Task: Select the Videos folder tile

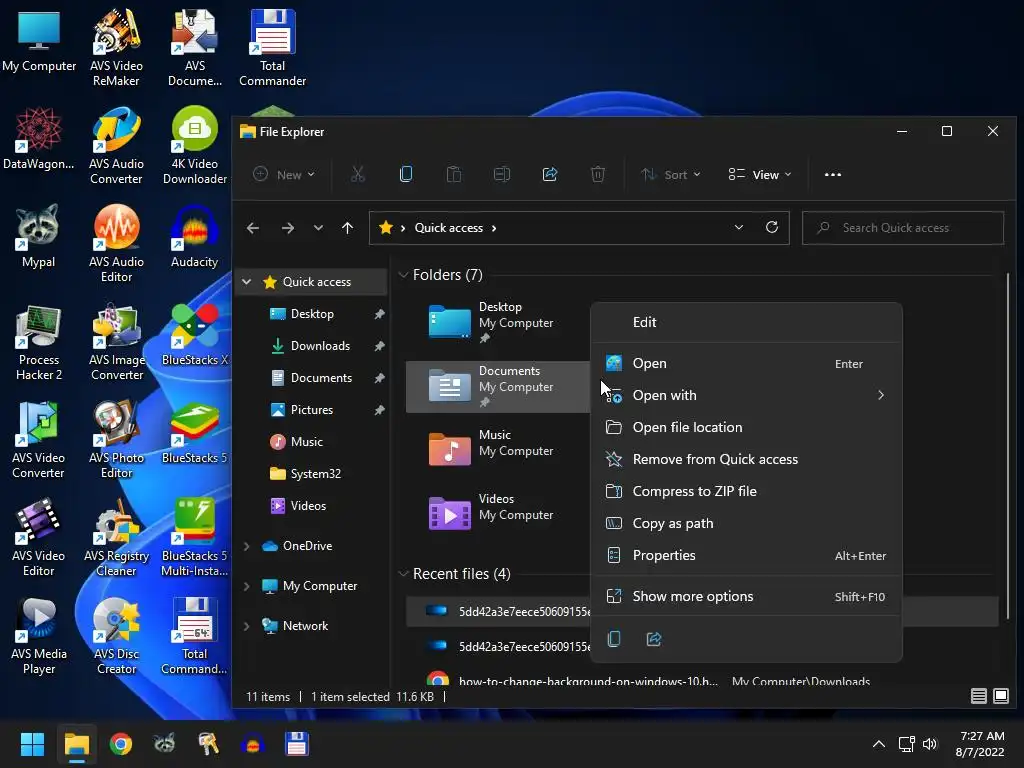Action: pos(498,514)
